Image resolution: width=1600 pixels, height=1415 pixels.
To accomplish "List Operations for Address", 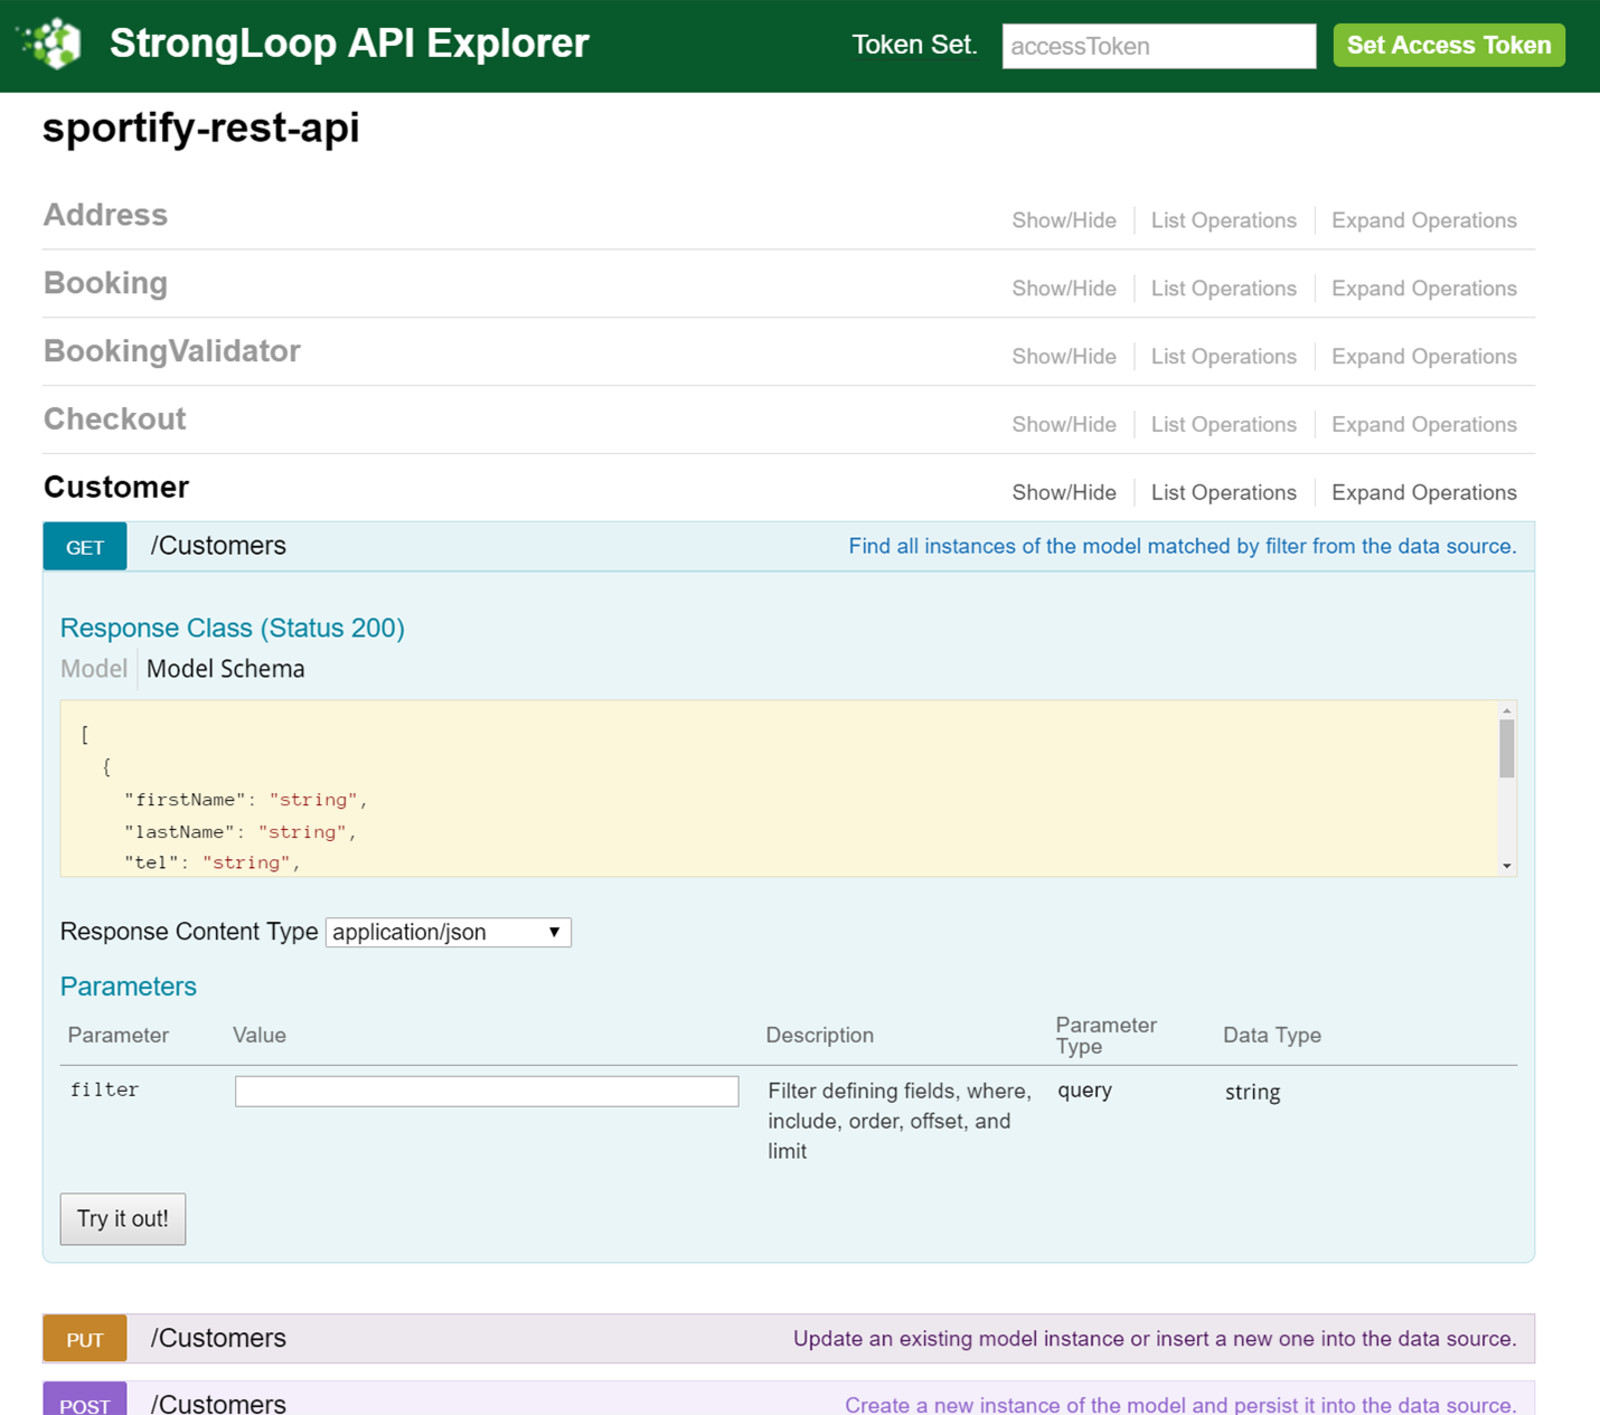I will tap(1223, 220).
